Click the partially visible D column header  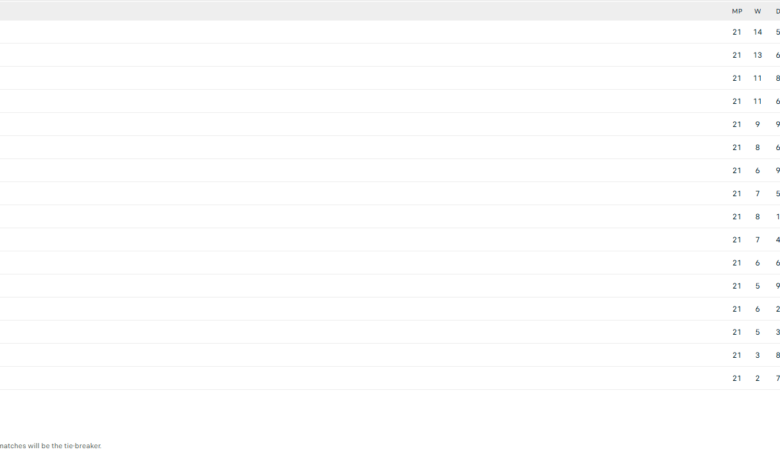[777, 11]
